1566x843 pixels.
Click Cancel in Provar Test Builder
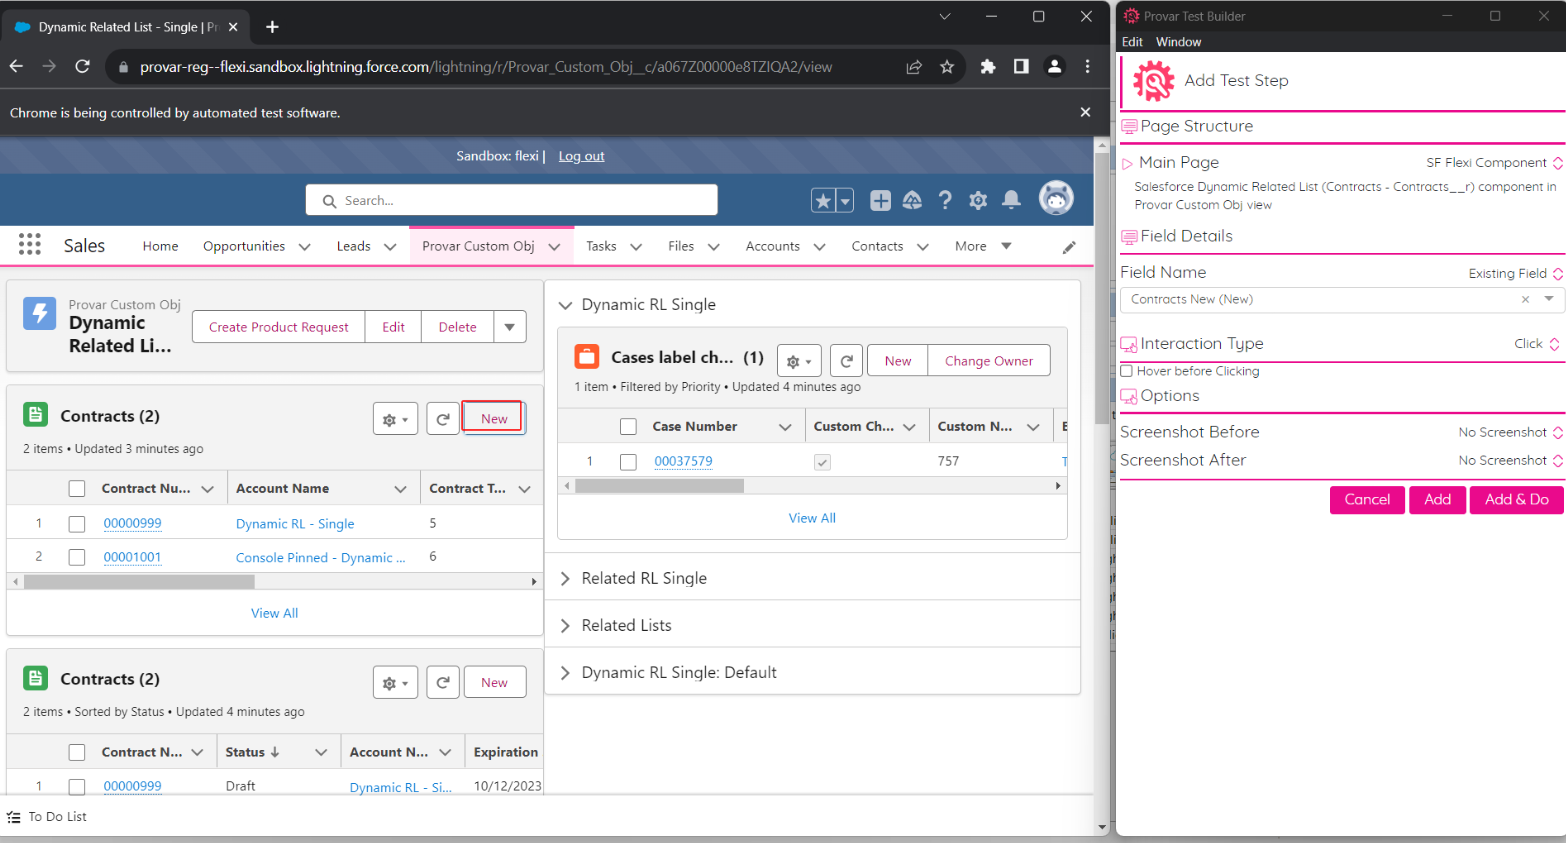coord(1367,500)
